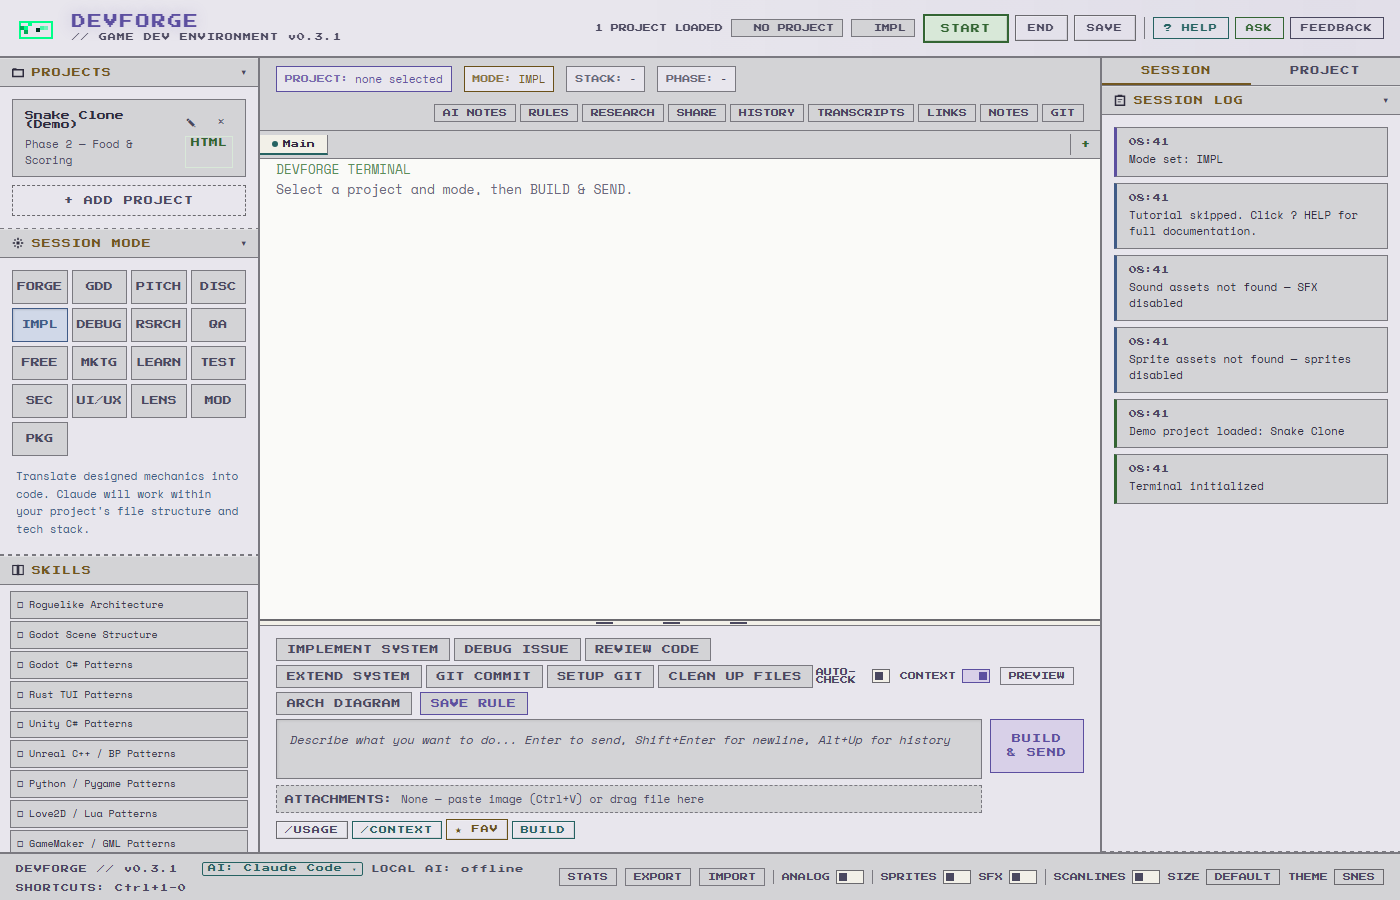Click the Session Mode gear icon
1400x900 pixels.
(18, 243)
